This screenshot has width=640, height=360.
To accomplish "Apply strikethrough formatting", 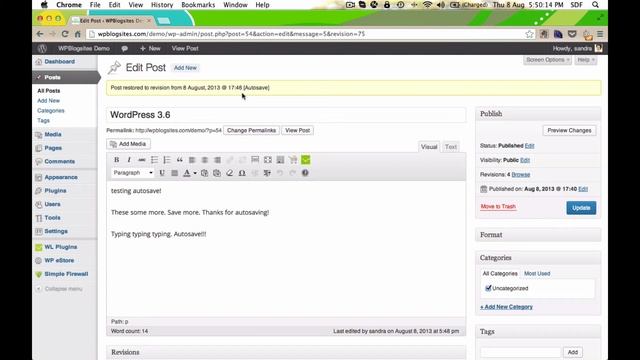I will pos(142,160).
